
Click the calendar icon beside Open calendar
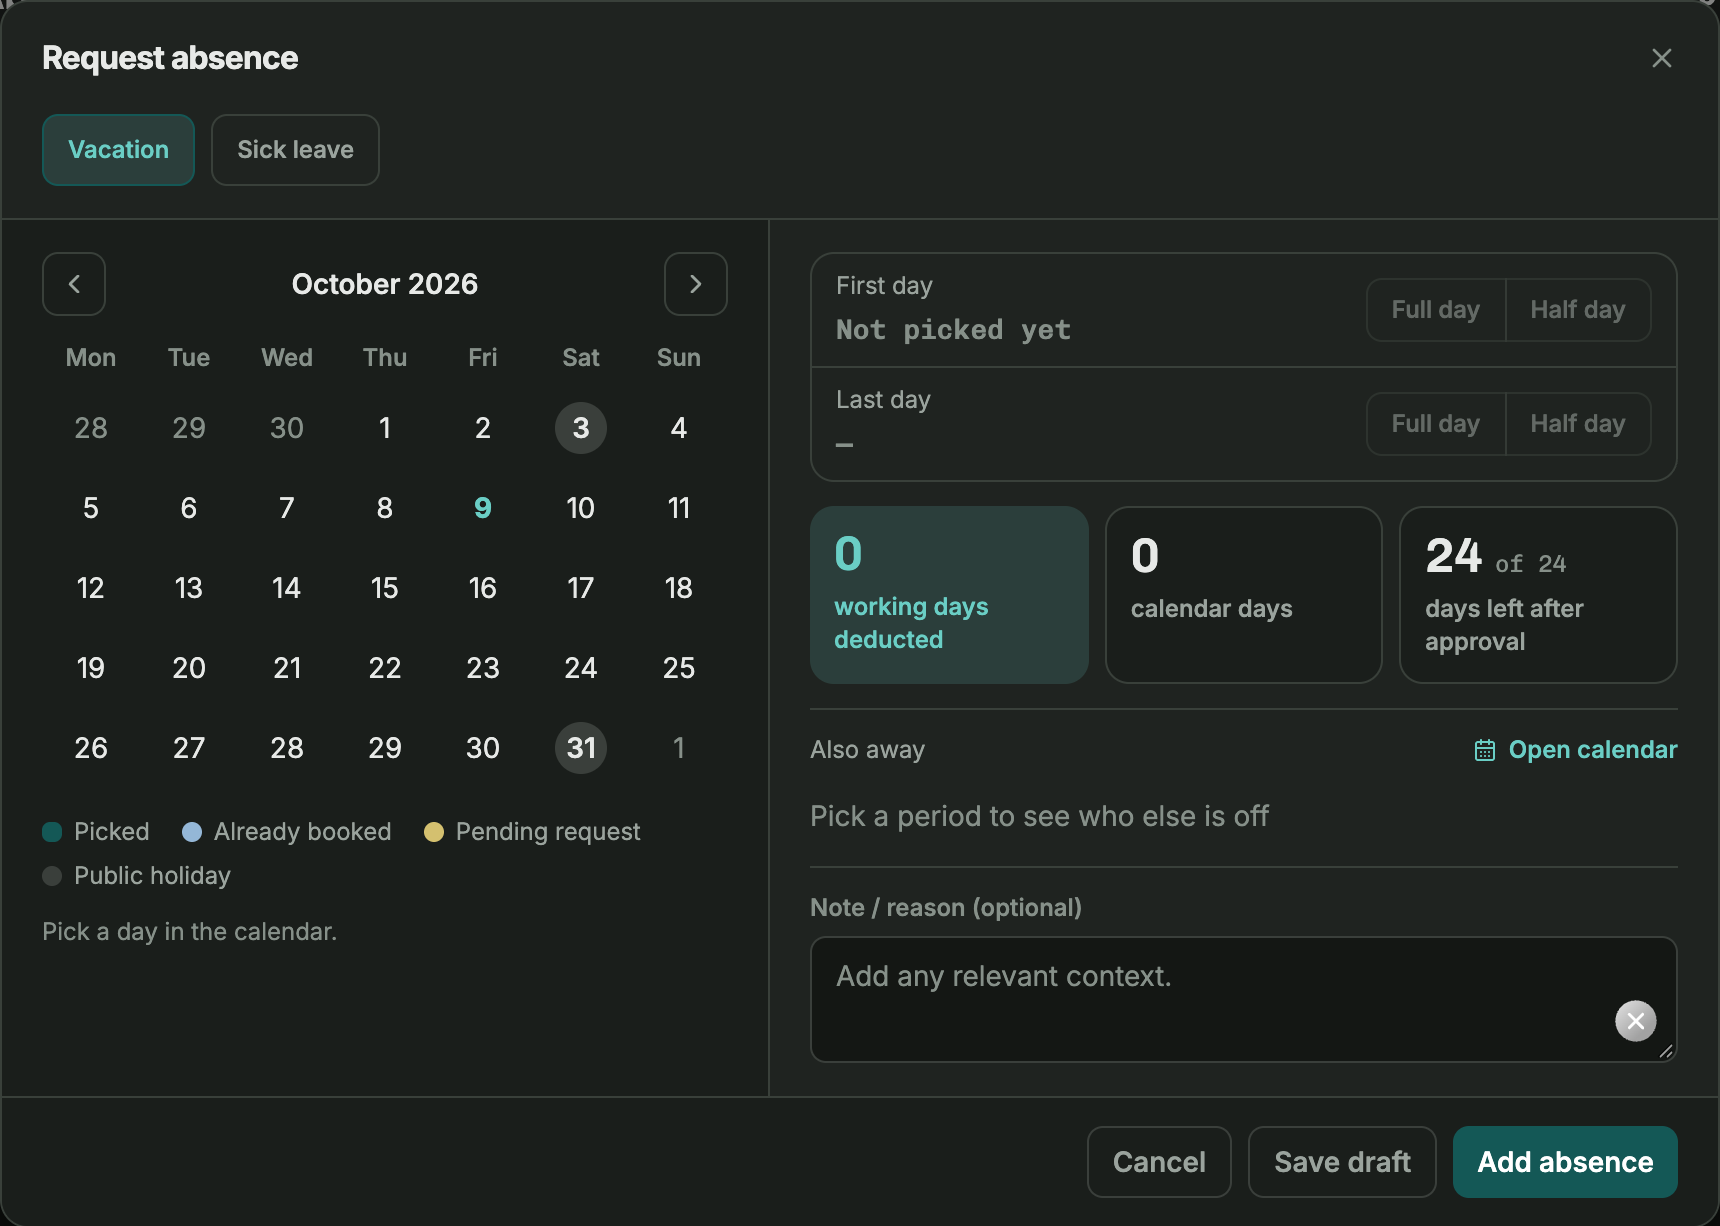click(x=1485, y=750)
